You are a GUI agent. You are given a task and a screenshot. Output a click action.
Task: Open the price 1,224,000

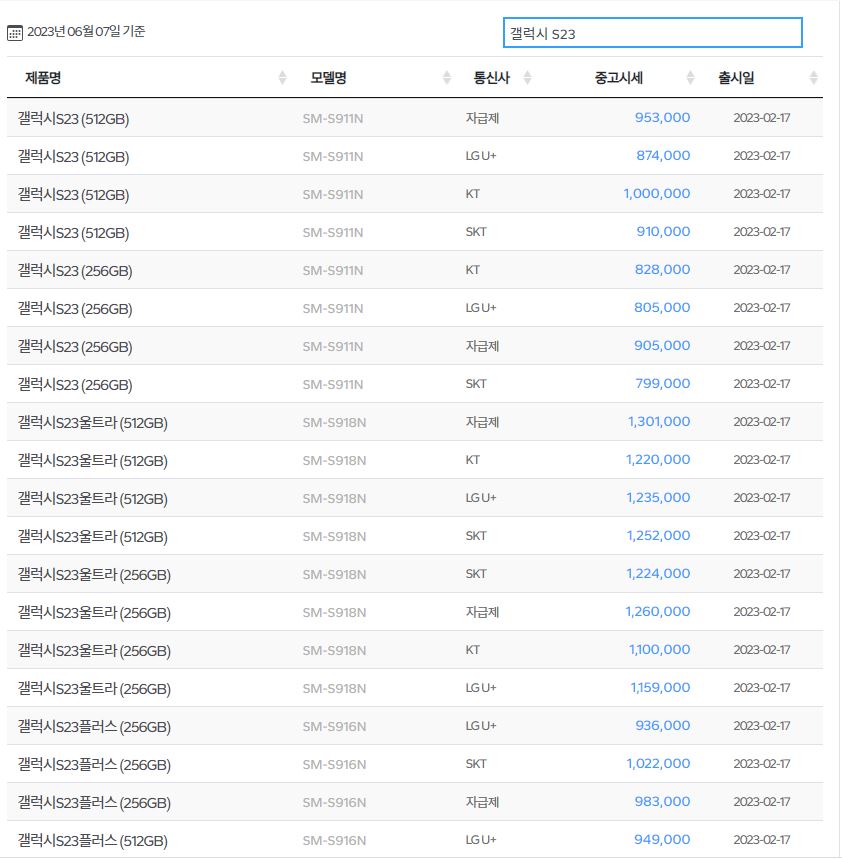(x=658, y=574)
